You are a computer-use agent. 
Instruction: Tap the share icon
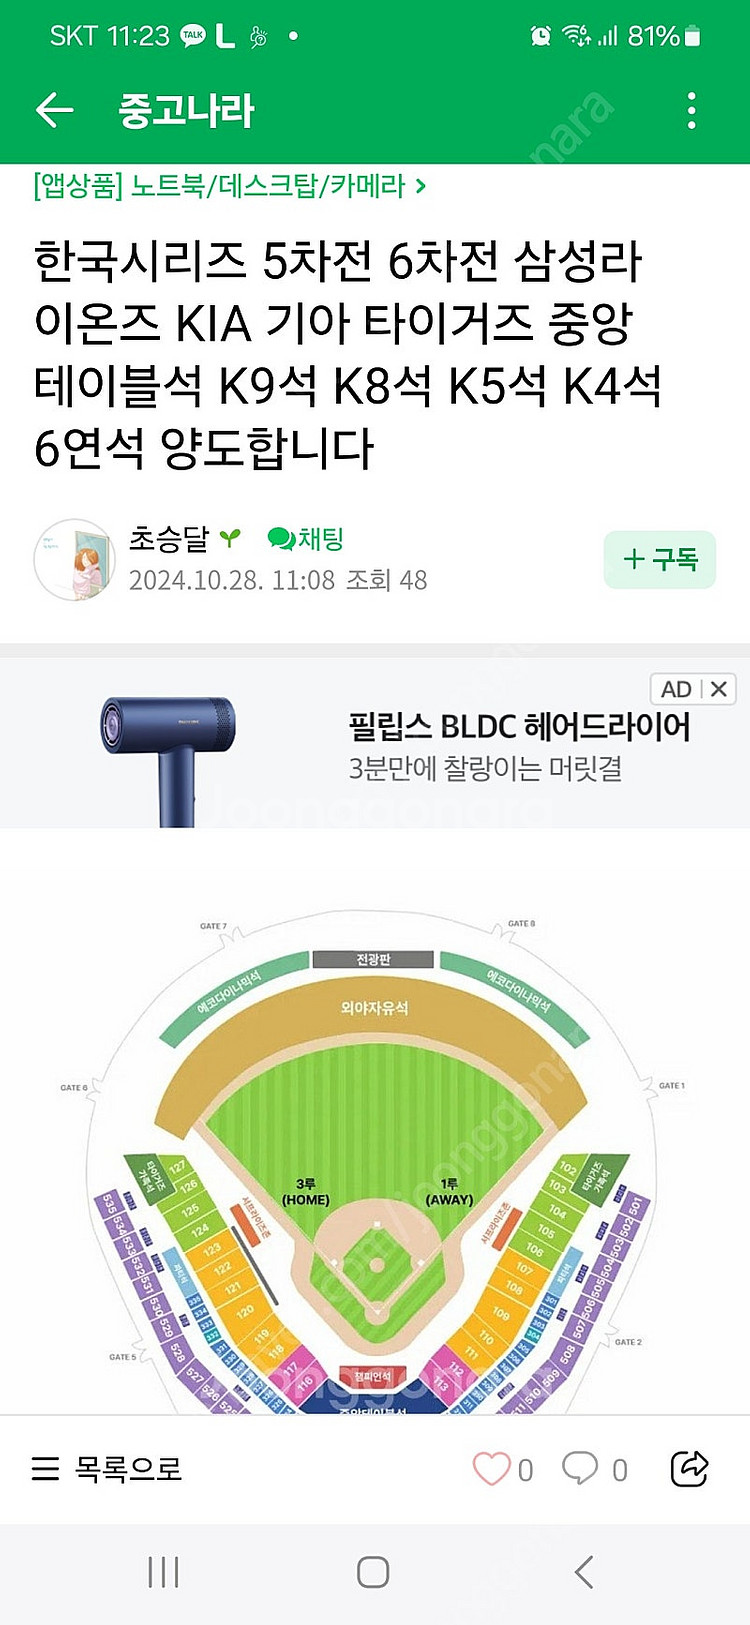[x=689, y=1468]
